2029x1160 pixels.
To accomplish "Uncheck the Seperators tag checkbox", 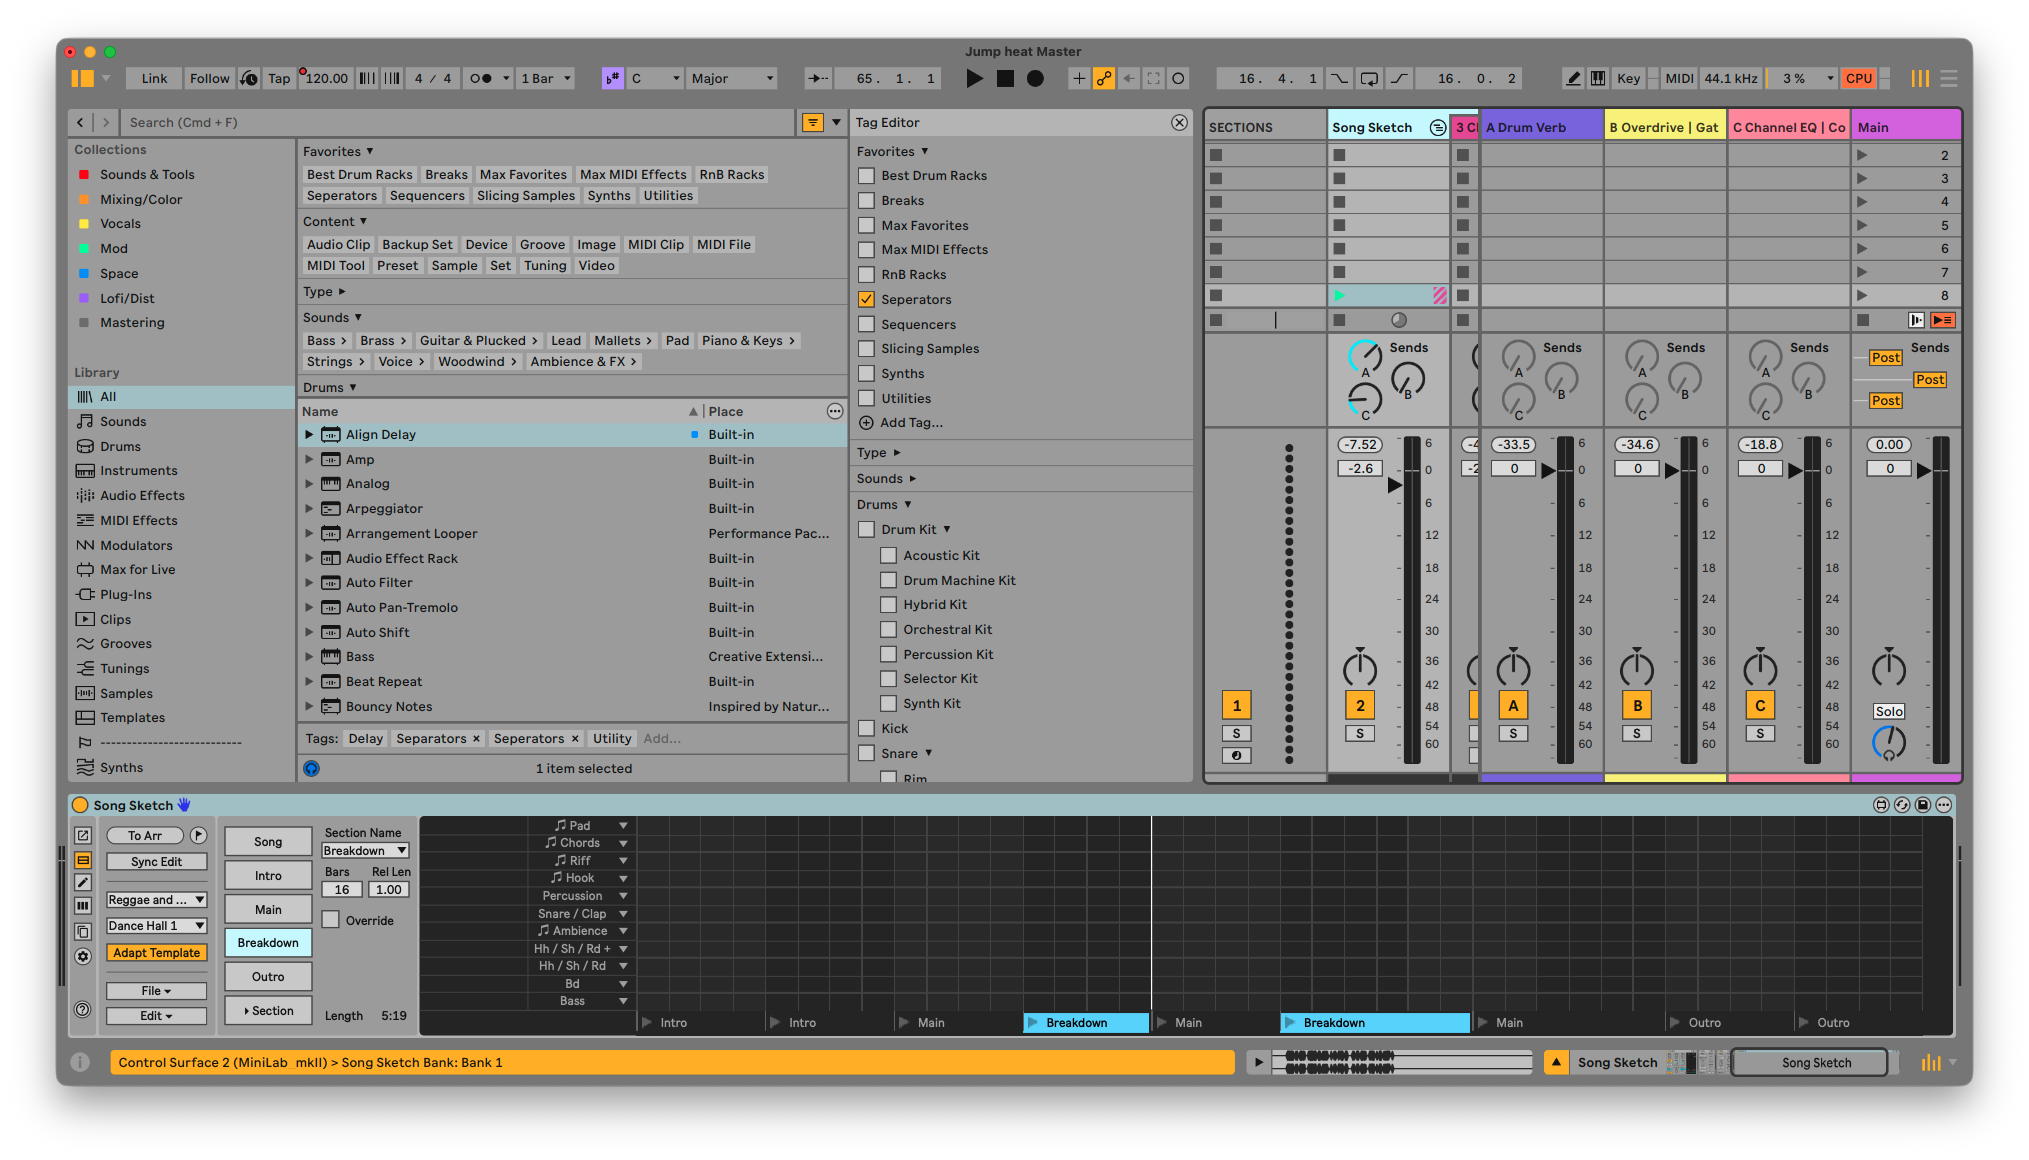I will click(867, 299).
